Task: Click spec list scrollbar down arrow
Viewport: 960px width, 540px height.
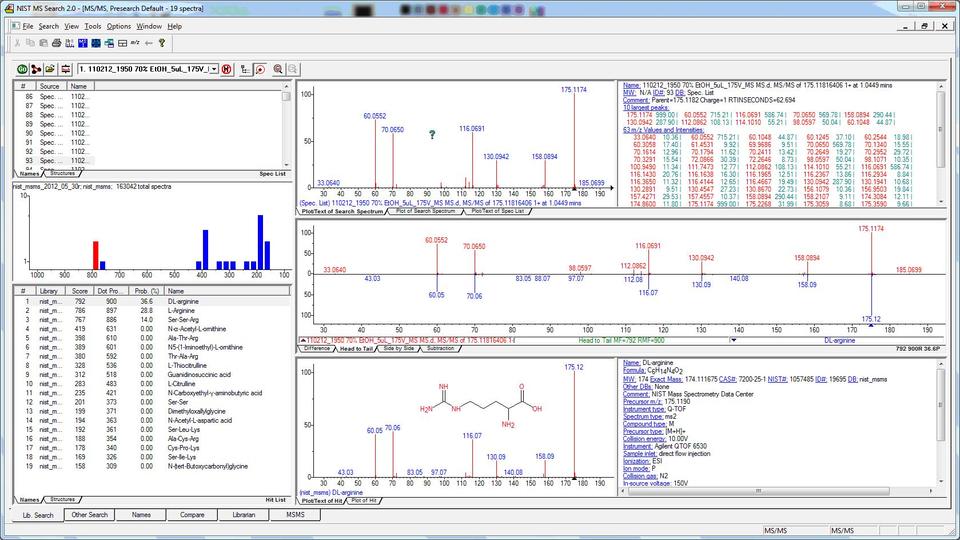Action: pos(287,163)
